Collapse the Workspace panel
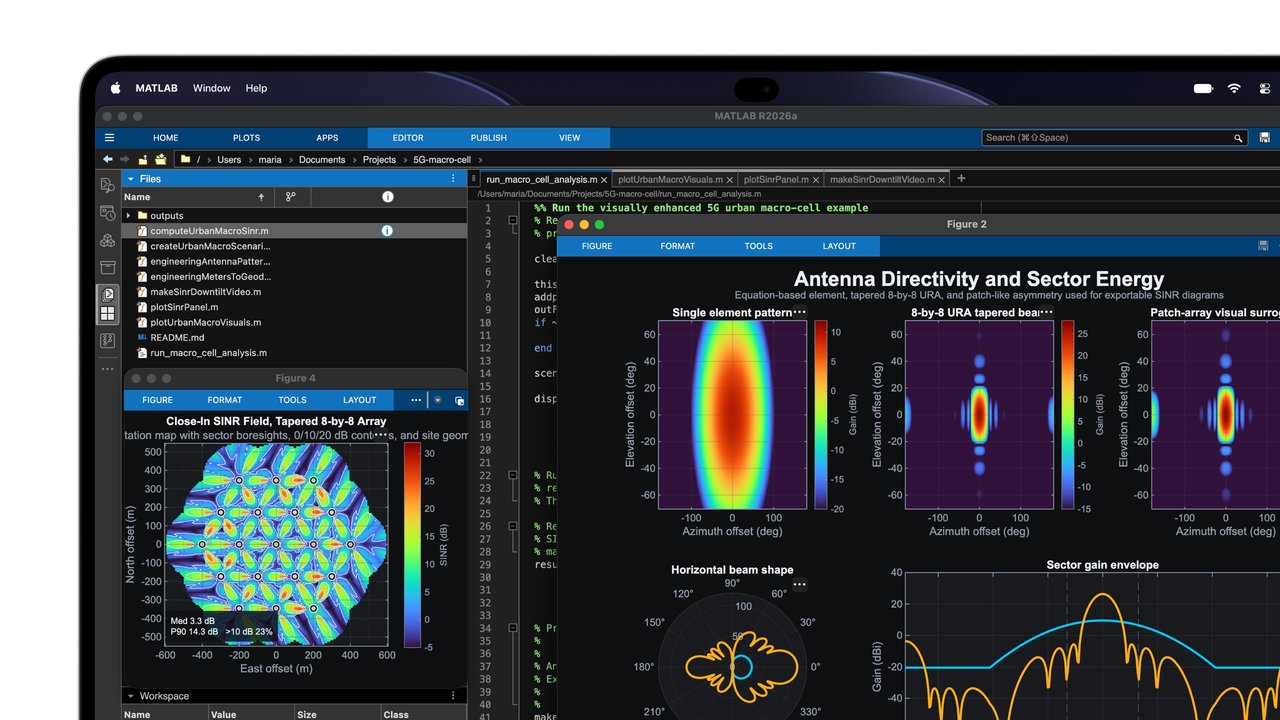 pos(130,696)
